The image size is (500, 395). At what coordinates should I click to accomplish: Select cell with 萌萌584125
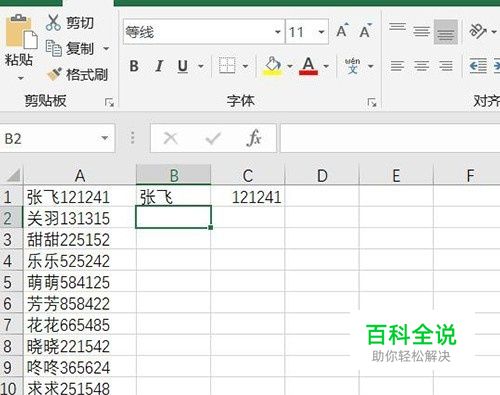coord(80,282)
